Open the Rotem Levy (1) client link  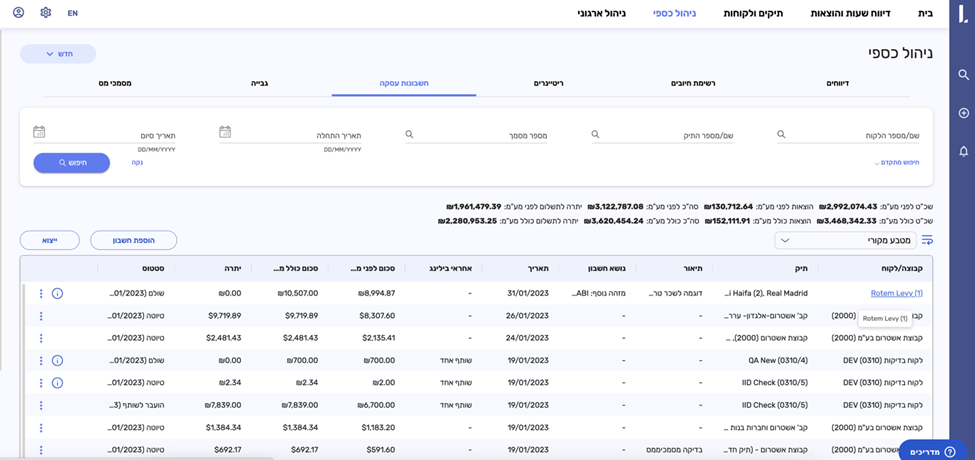pyautogui.click(x=897, y=294)
